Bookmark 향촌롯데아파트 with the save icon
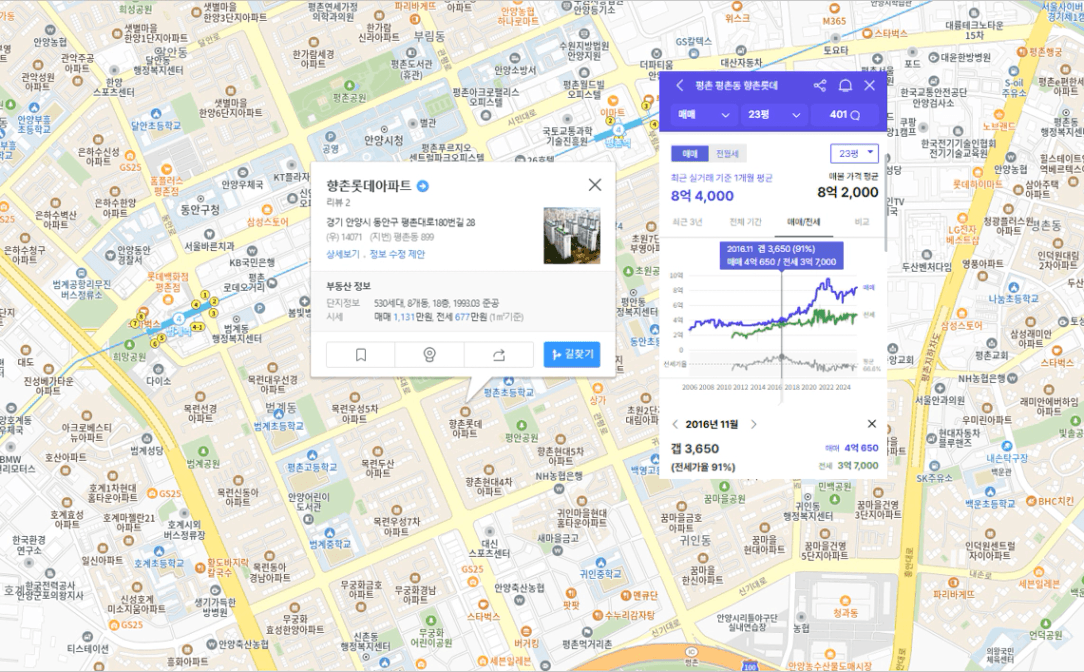This screenshot has width=1084, height=672. [x=360, y=355]
